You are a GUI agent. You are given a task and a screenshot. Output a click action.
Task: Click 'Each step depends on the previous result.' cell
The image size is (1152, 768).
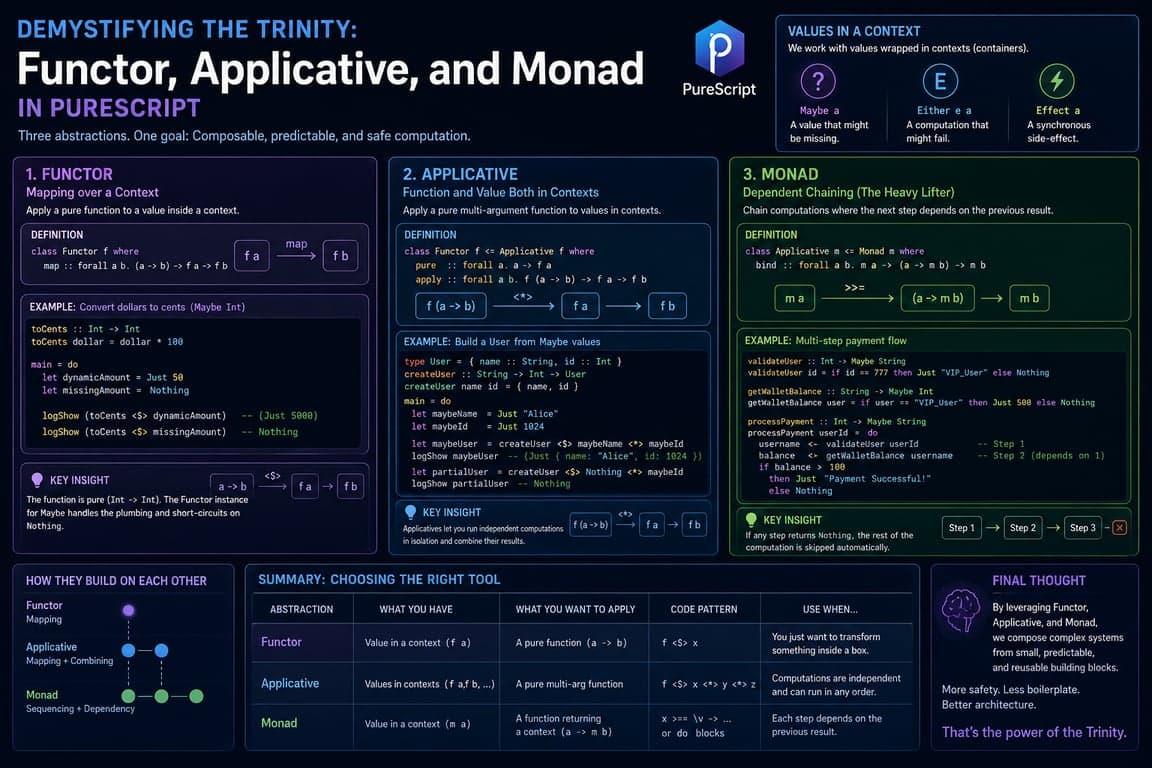point(827,725)
